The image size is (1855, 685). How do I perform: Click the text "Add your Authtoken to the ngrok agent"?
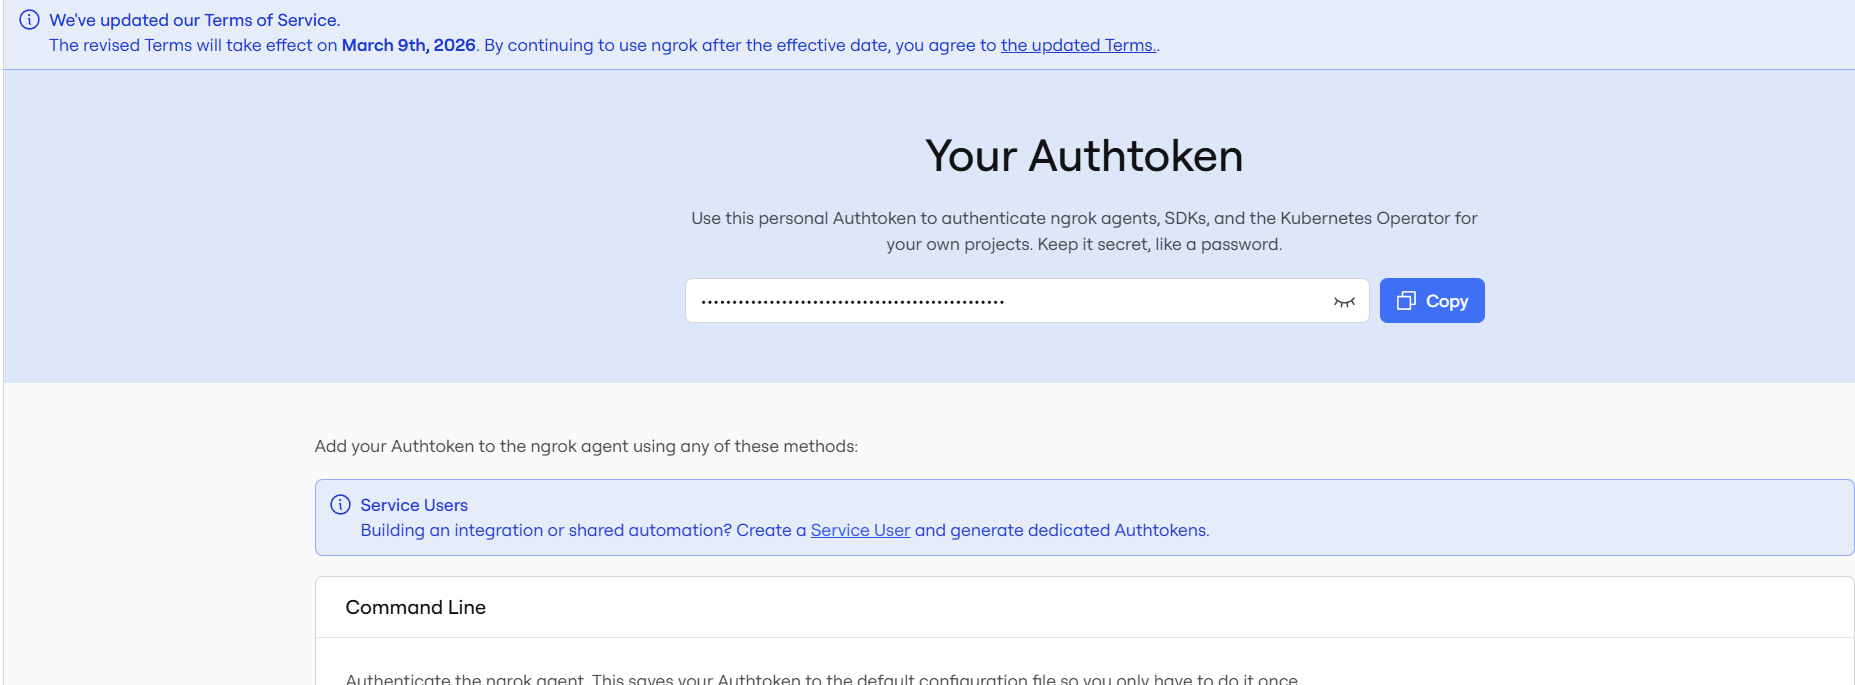pos(472,446)
